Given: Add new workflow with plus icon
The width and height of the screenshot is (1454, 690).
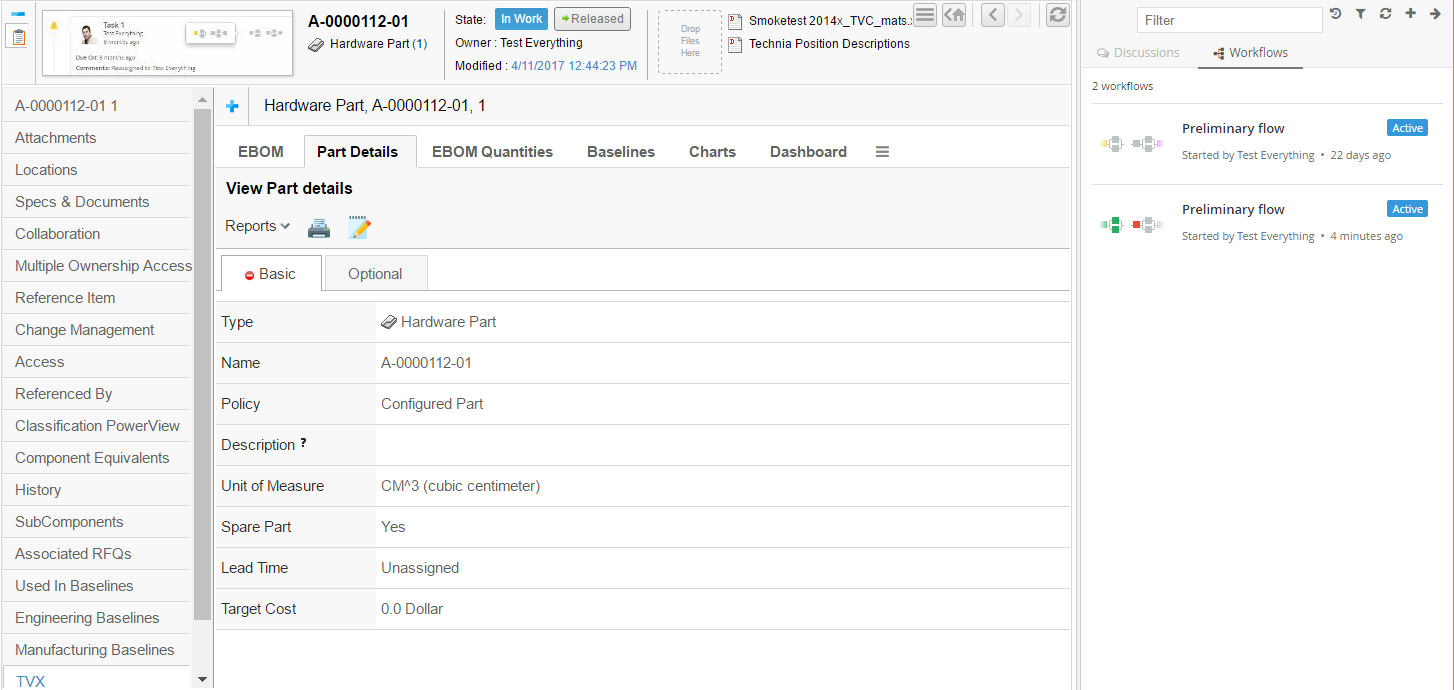Looking at the screenshot, I should 1410,14.
